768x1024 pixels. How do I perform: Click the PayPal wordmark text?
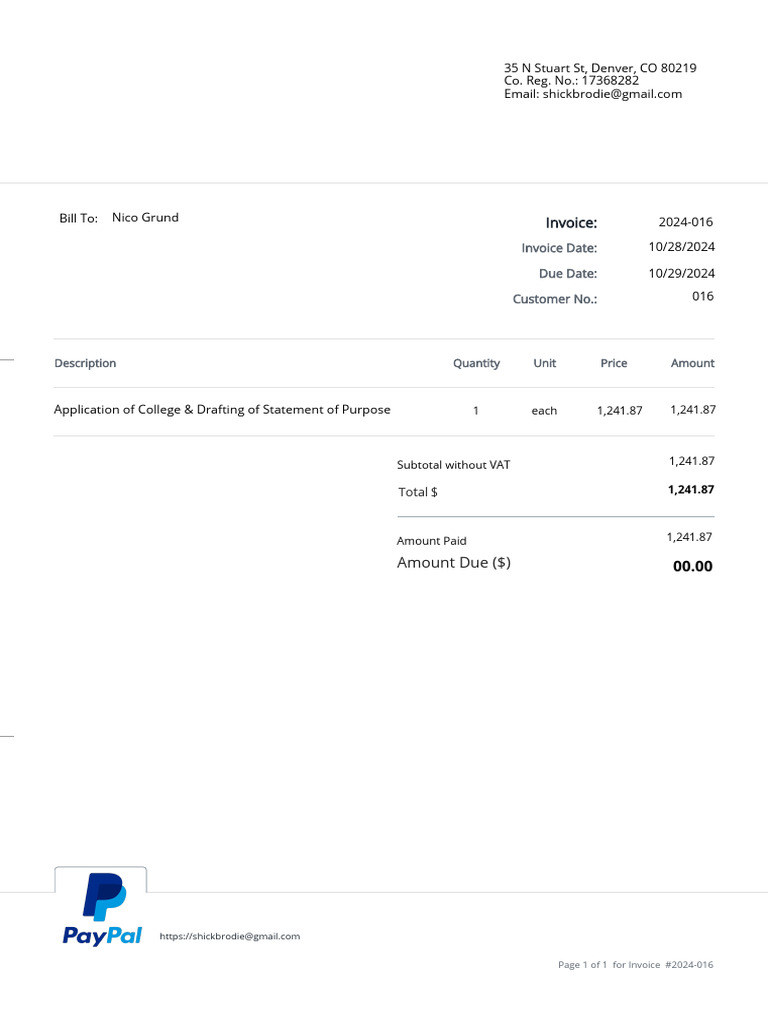102,936
